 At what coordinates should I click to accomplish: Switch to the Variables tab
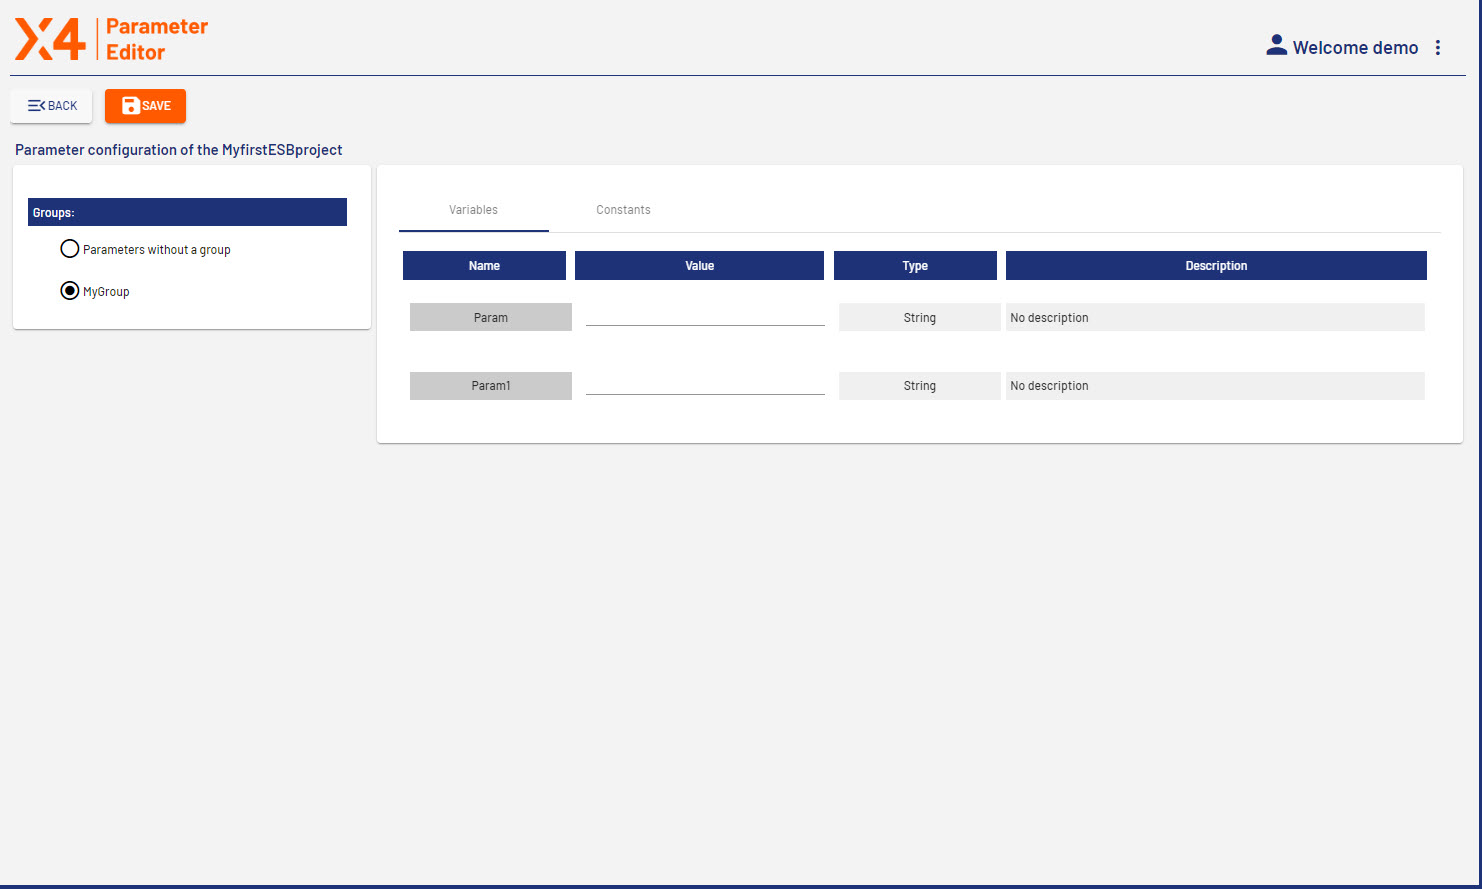pos(473,210)
